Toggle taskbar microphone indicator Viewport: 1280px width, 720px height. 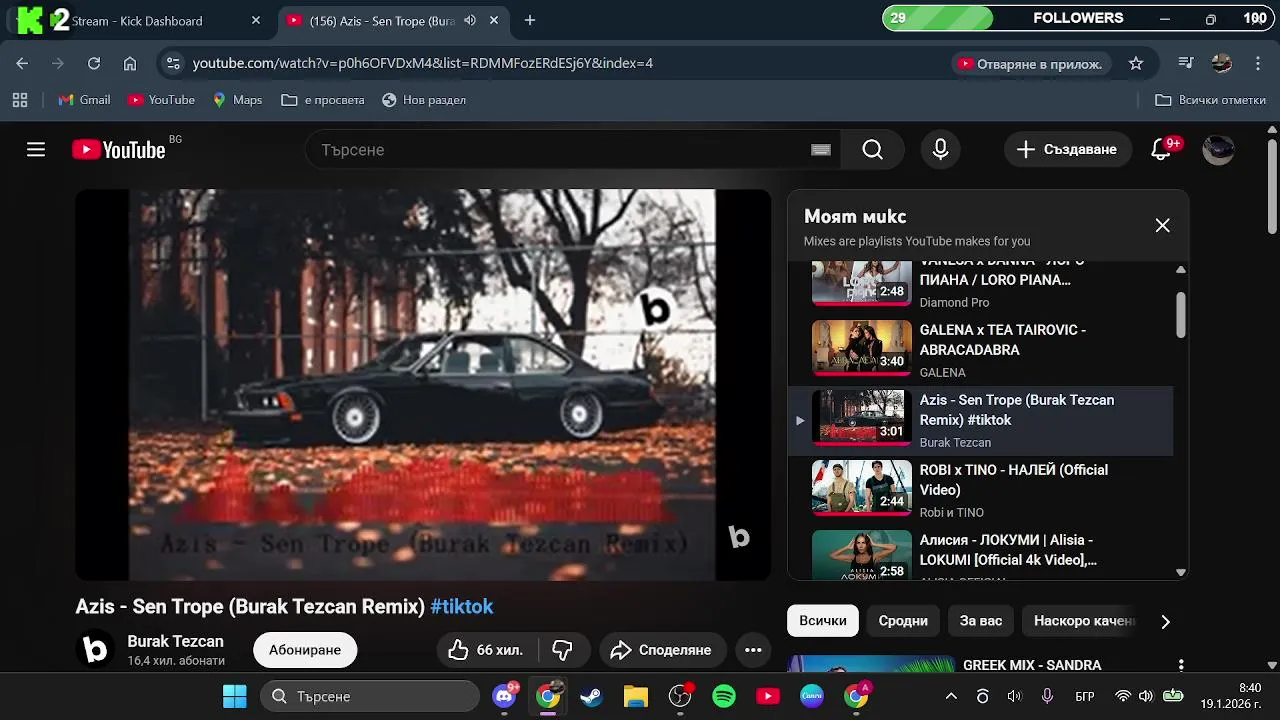tap(1047, 696)
